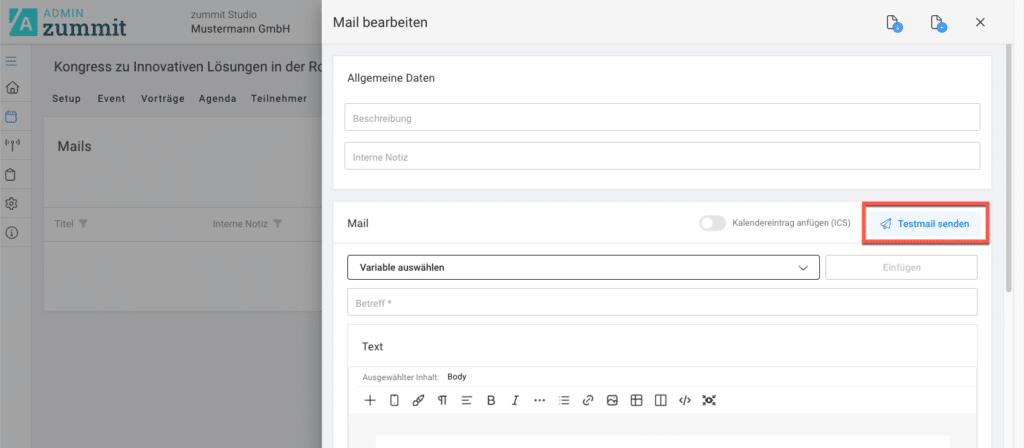Image resolution: width=1024 pixels, height=448 pixels.
Task: Insert a hyperlink via the link icon
Action: 588,400
